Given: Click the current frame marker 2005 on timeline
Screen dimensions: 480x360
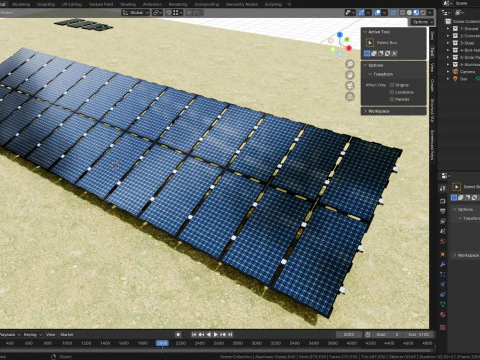Looking at the screenshot, I should tap(162, 343).
